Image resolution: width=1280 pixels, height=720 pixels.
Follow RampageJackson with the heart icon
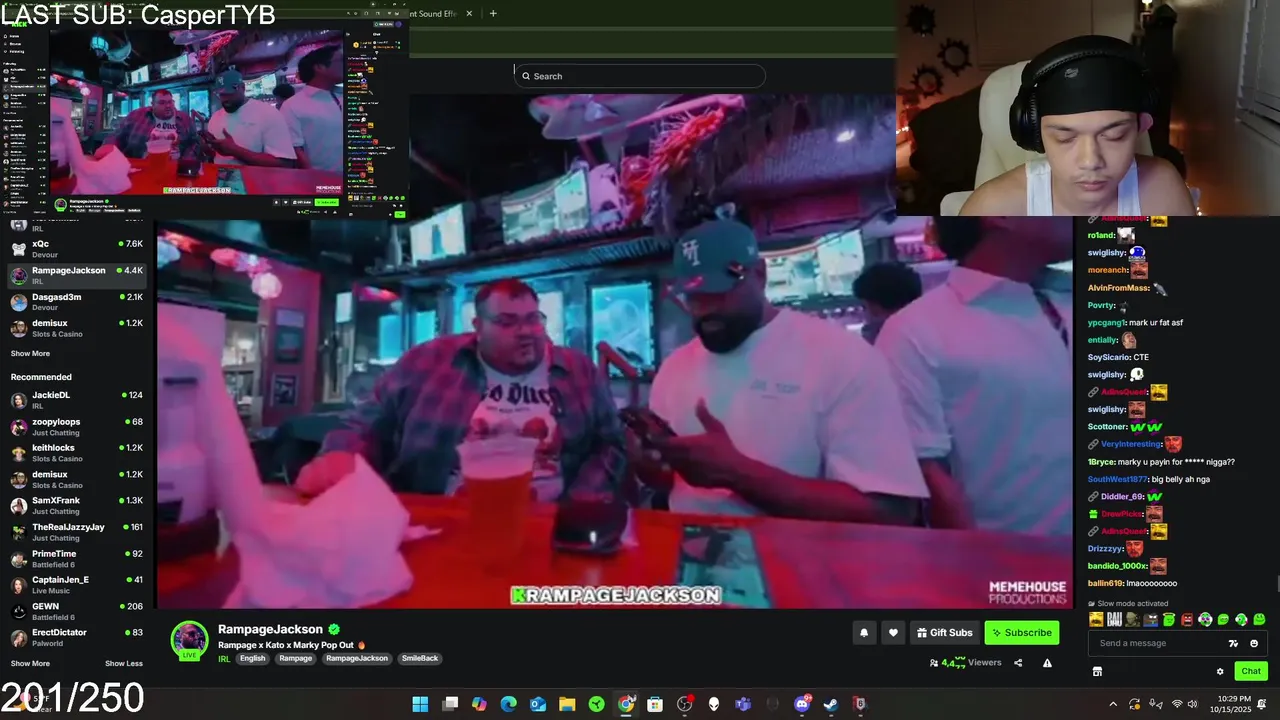(x=893, y=633)
